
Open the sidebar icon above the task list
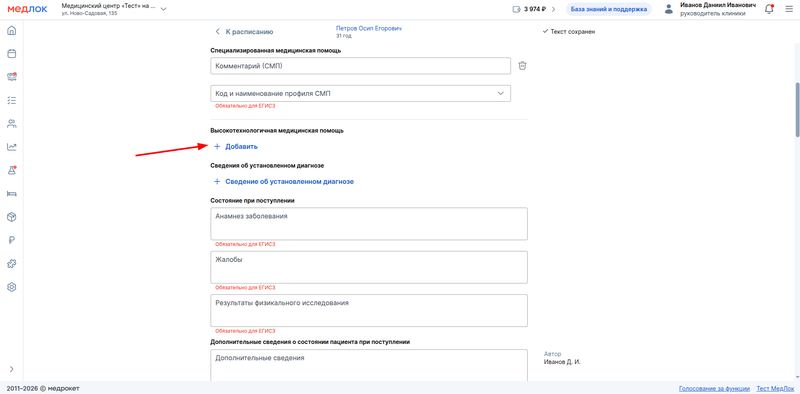point(12,77)
